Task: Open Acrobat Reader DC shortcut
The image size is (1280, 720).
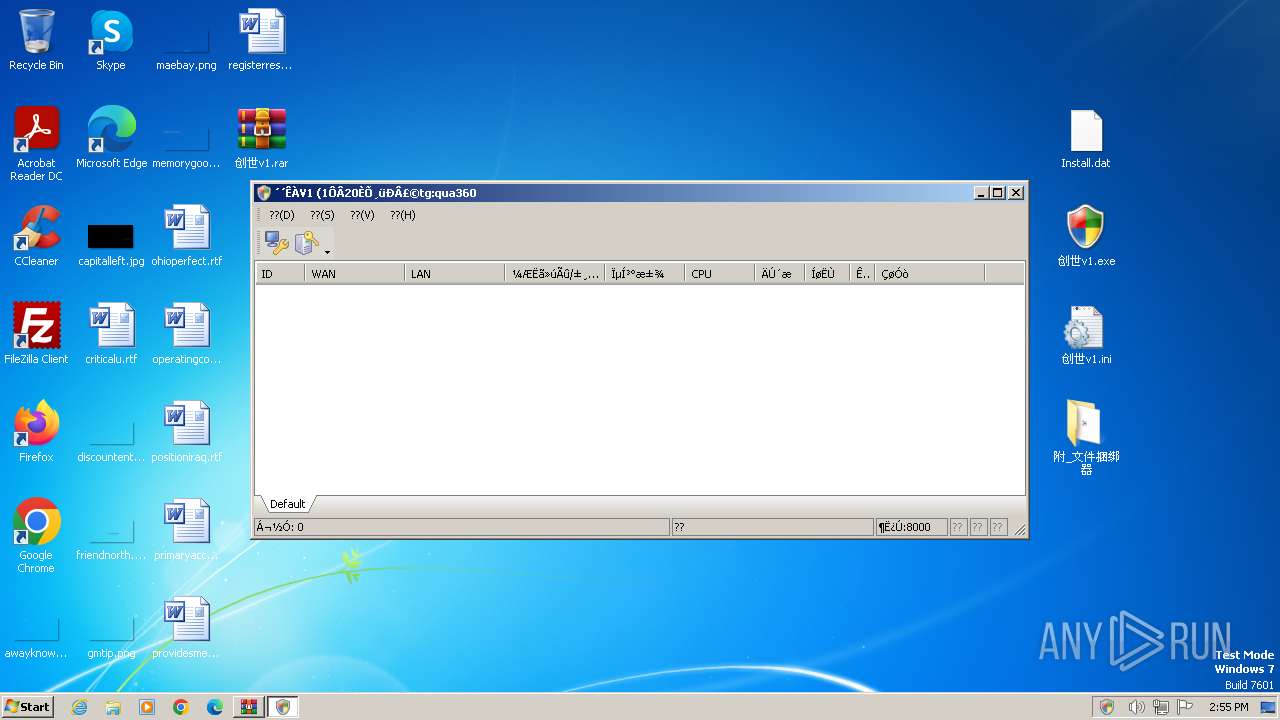Action: (x=36, y=145)
